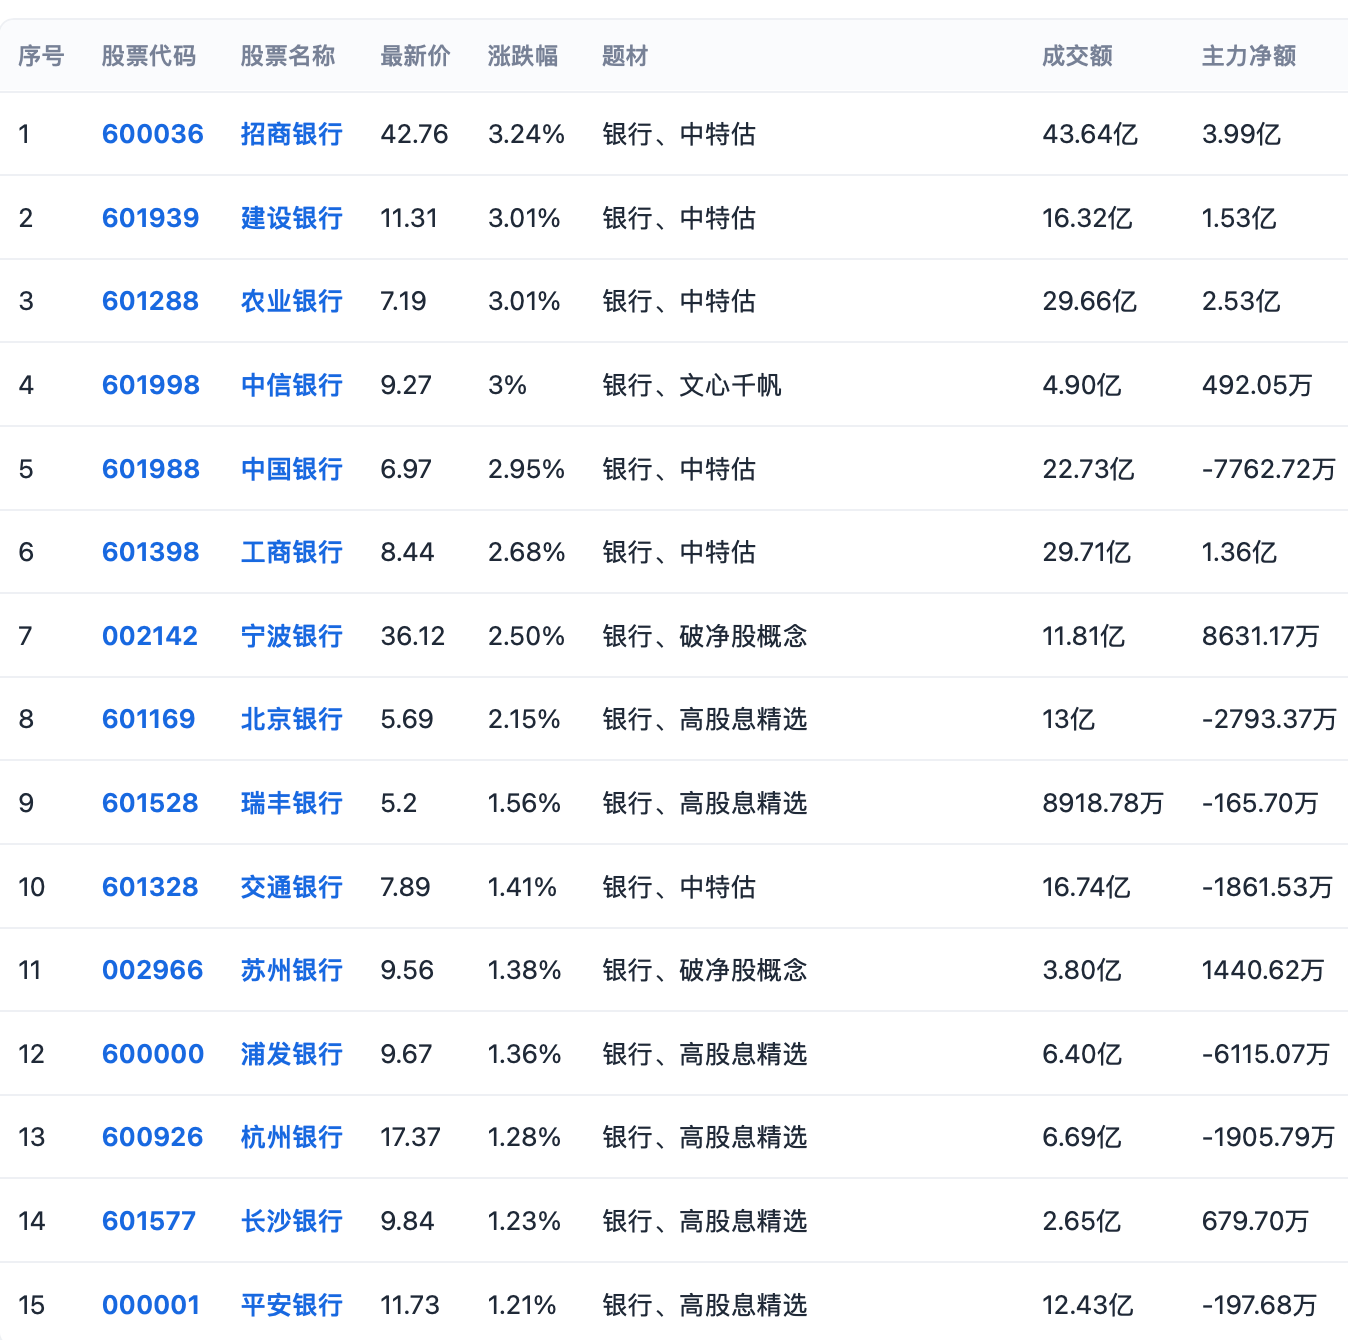Click the 最新价 column header
1348x1340 pixels.
[415, 56]
